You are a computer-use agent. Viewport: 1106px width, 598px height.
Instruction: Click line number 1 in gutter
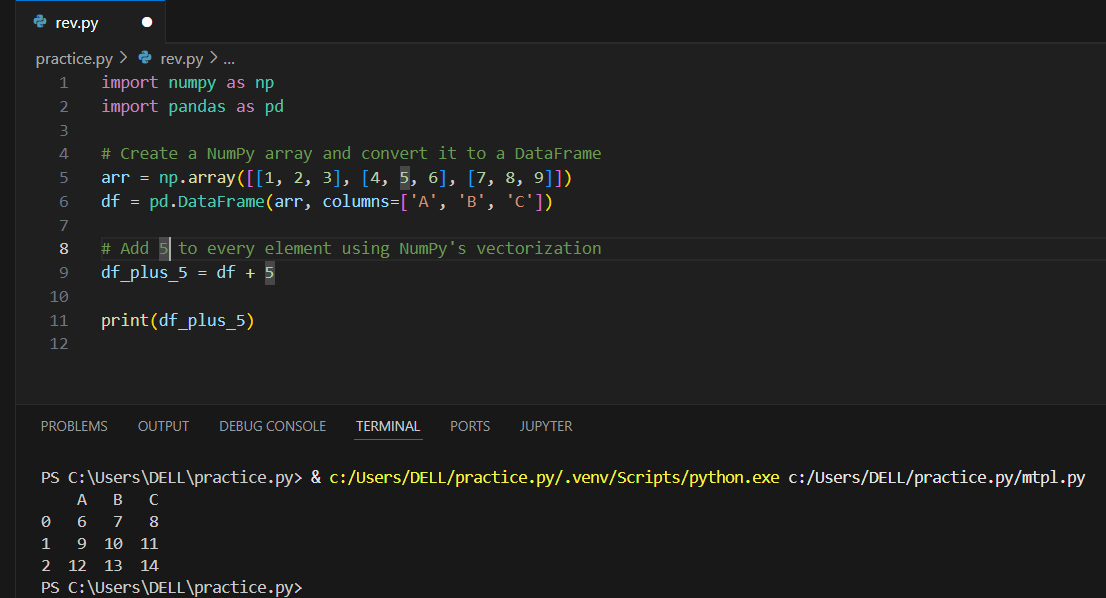coord(63,83)
